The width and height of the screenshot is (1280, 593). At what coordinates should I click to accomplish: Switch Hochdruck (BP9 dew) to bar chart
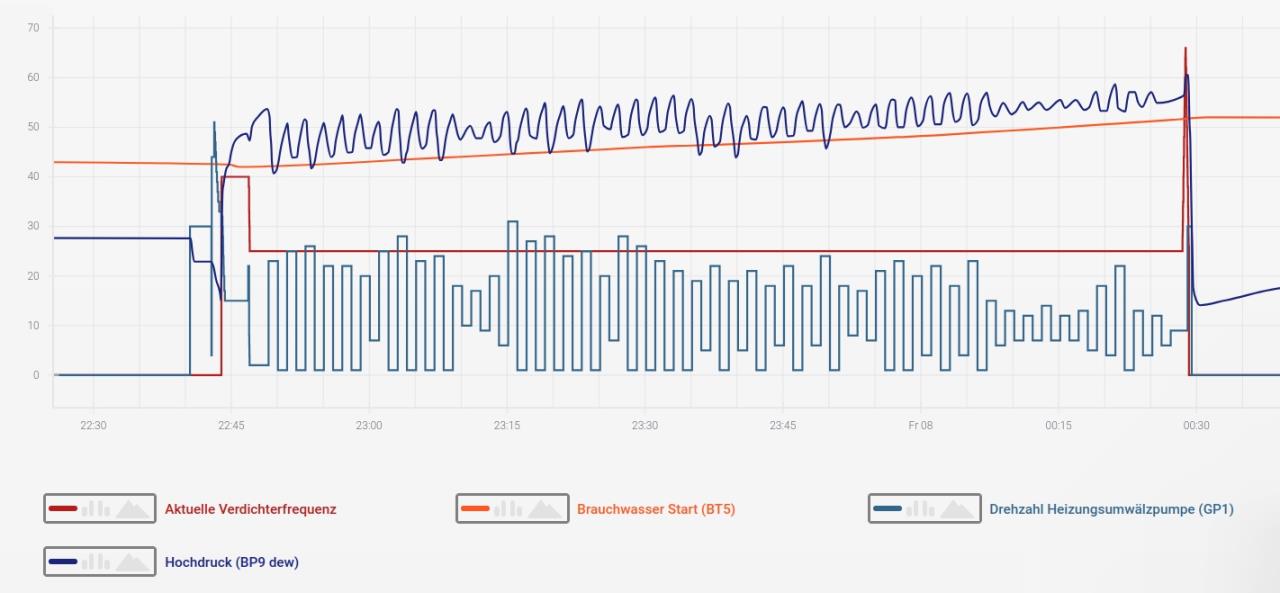click(96, 562)
